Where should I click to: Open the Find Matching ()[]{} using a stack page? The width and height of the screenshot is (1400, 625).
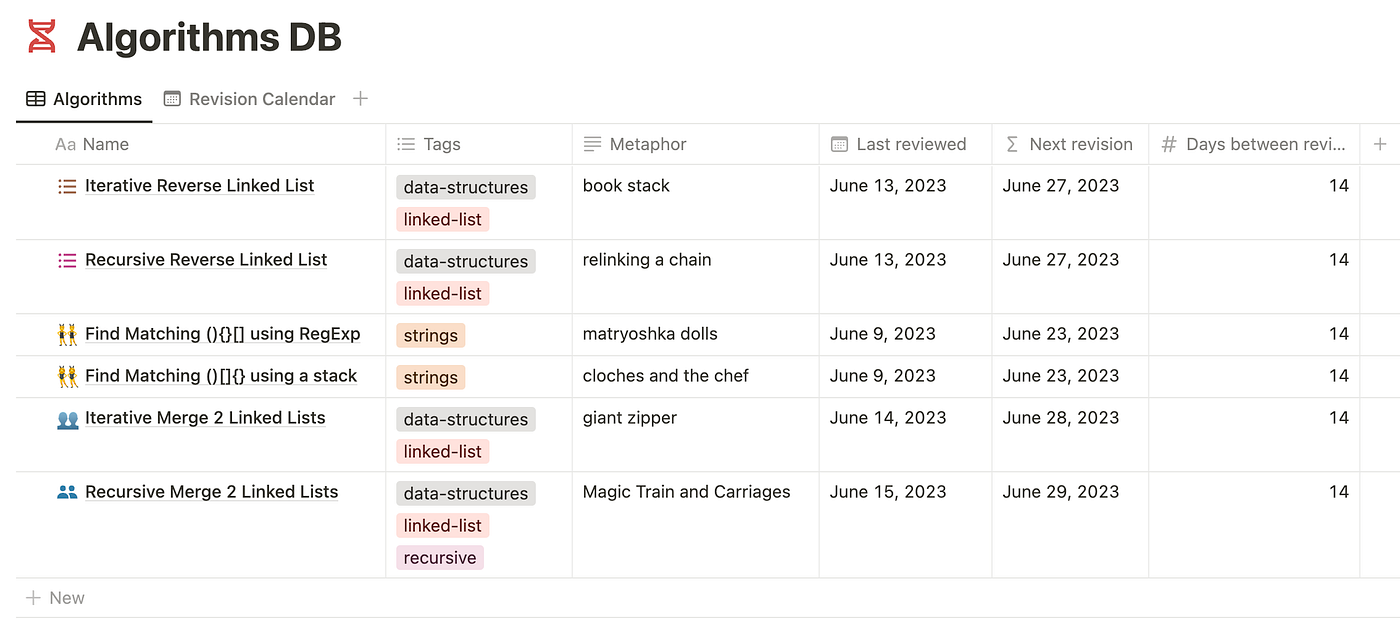220,376
